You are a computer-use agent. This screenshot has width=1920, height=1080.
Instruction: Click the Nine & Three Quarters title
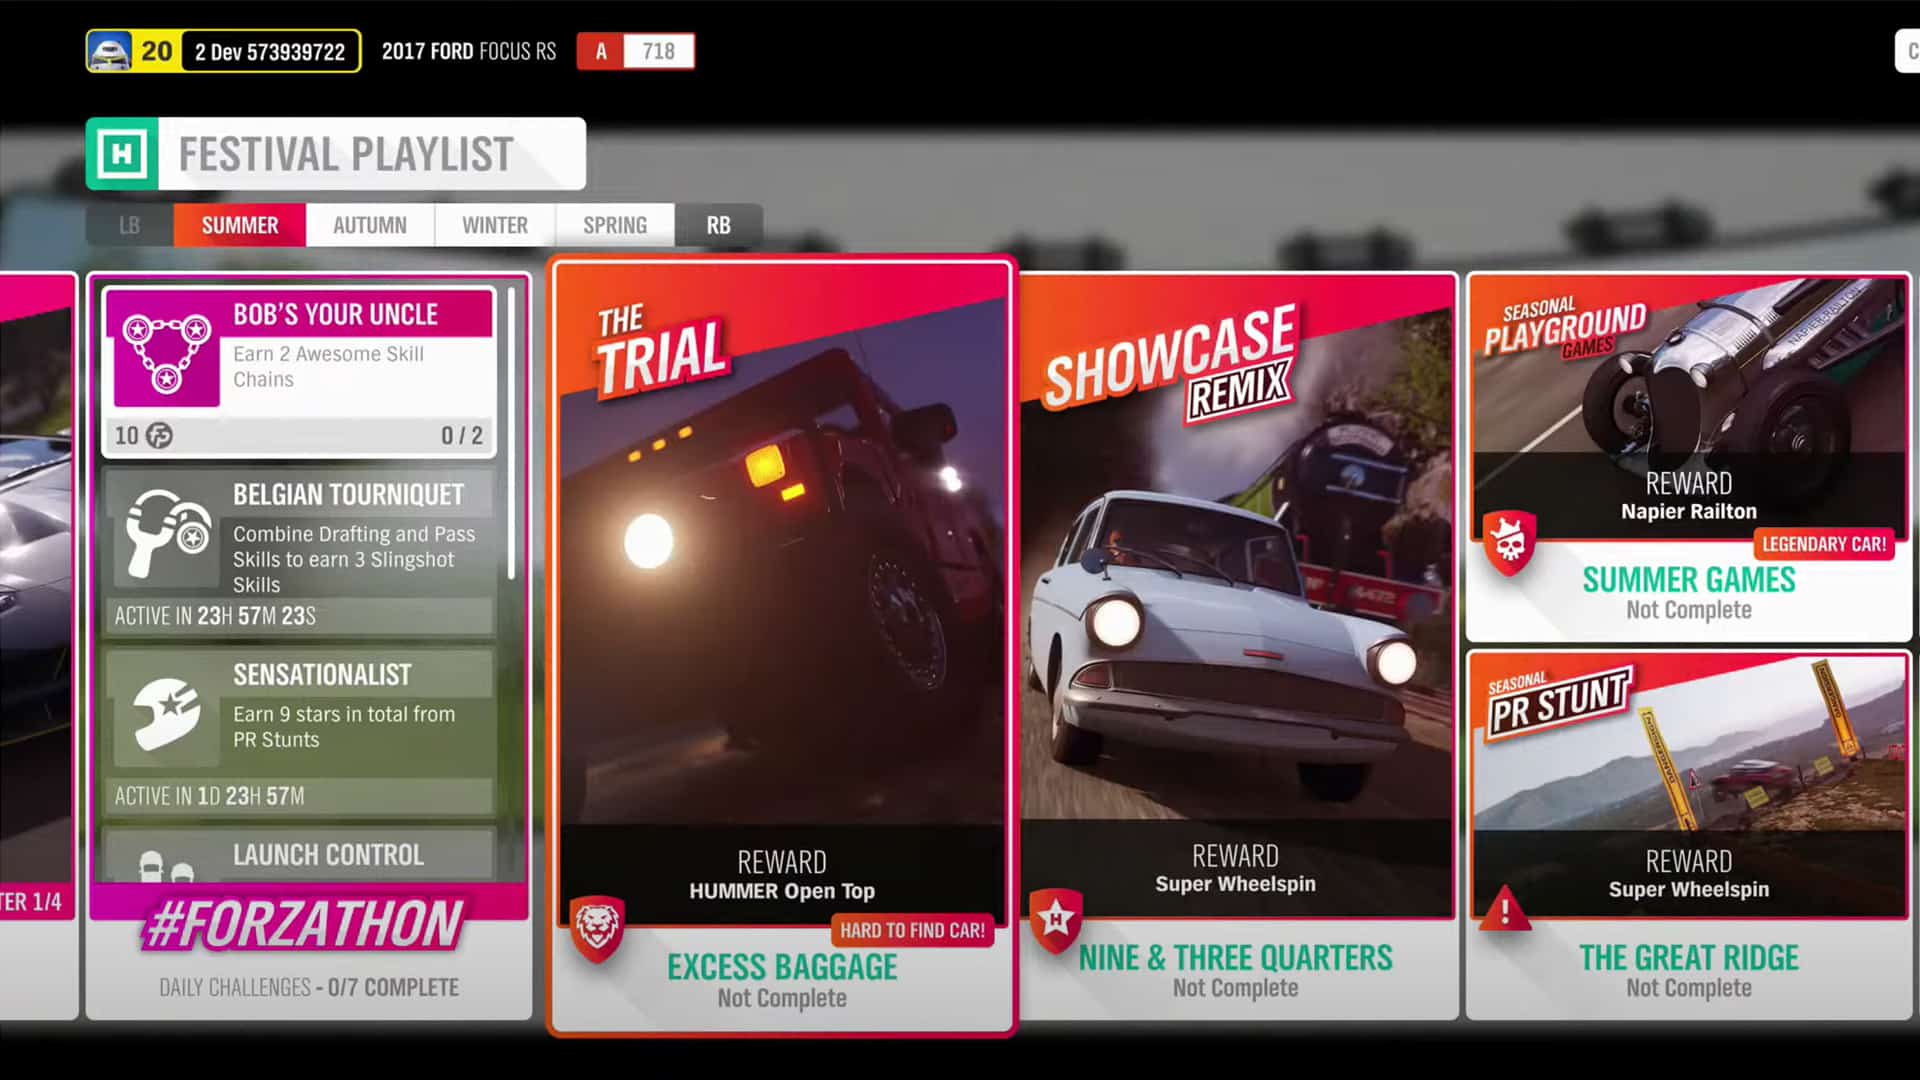coord(1236,958)
